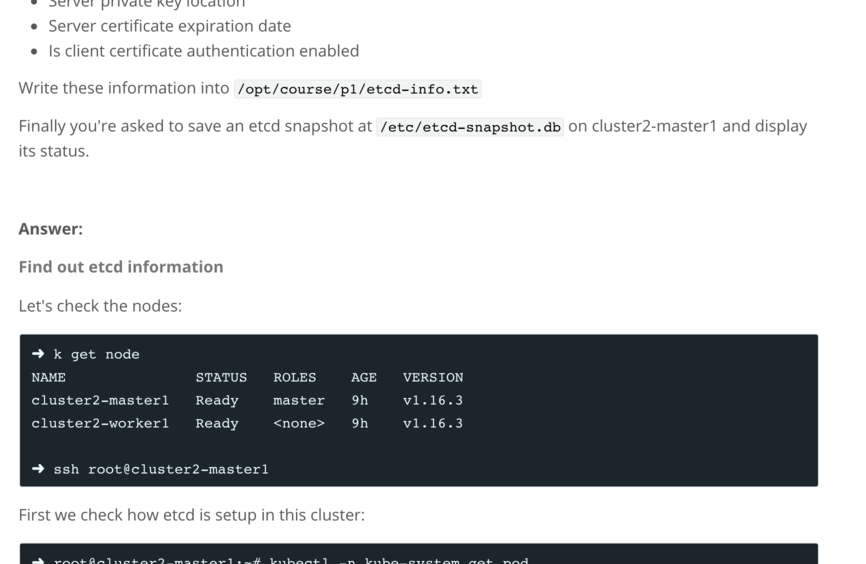Click the "Find out etcd information" heading
Image resolution: width=866 pixels, height=564 pixels.
click(x=120, y=267)
